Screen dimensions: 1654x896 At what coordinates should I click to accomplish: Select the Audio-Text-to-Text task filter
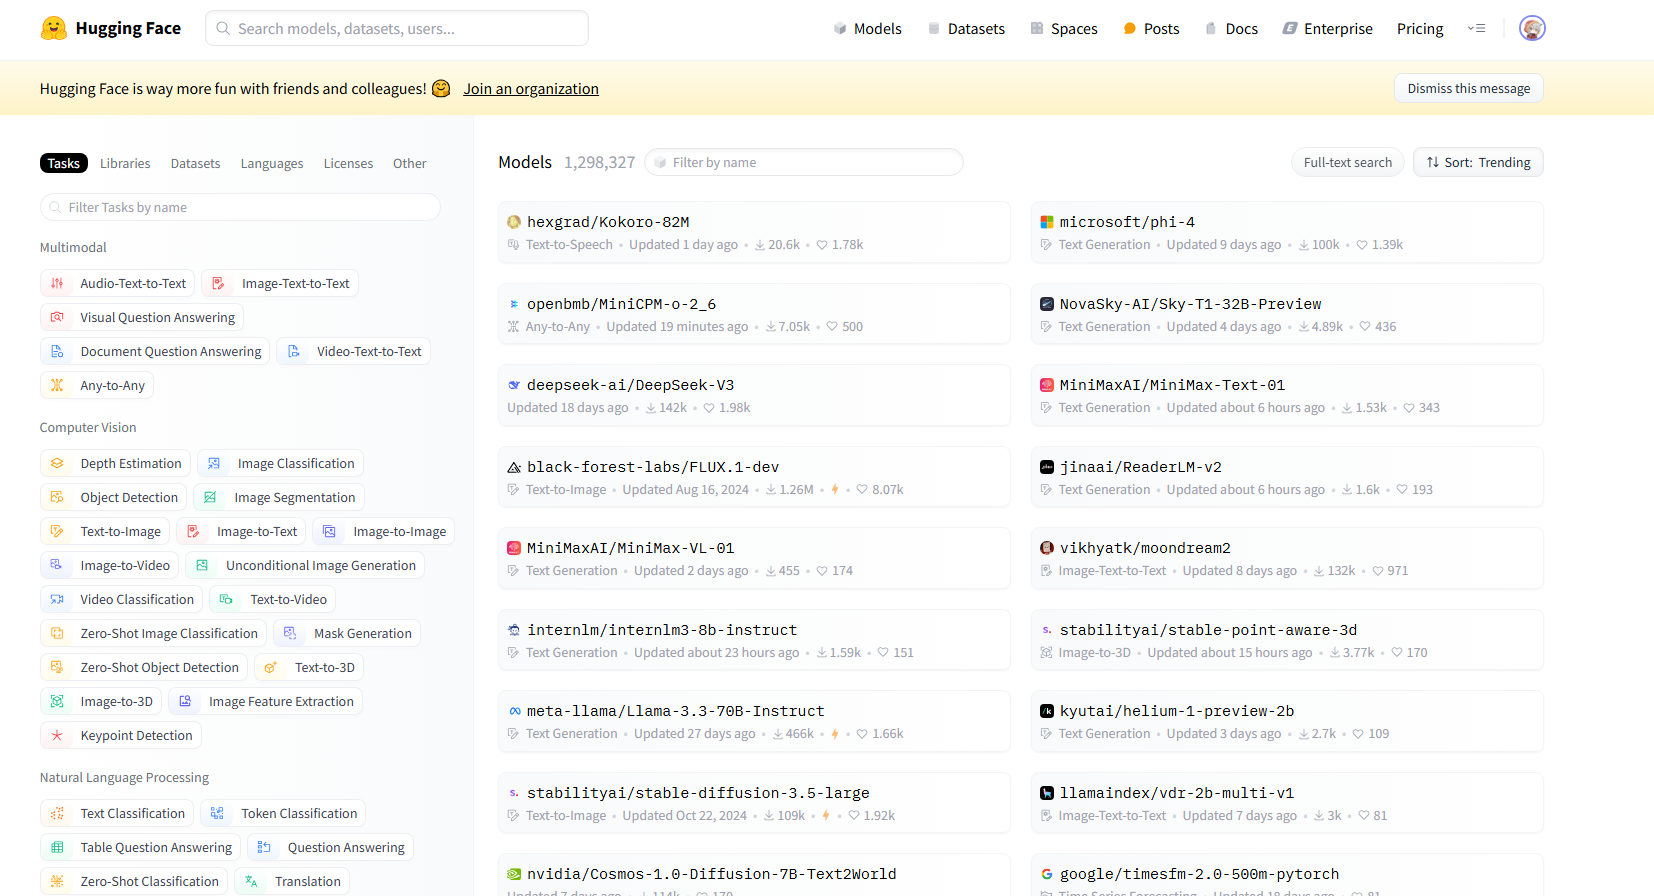(x=117, y=284)
